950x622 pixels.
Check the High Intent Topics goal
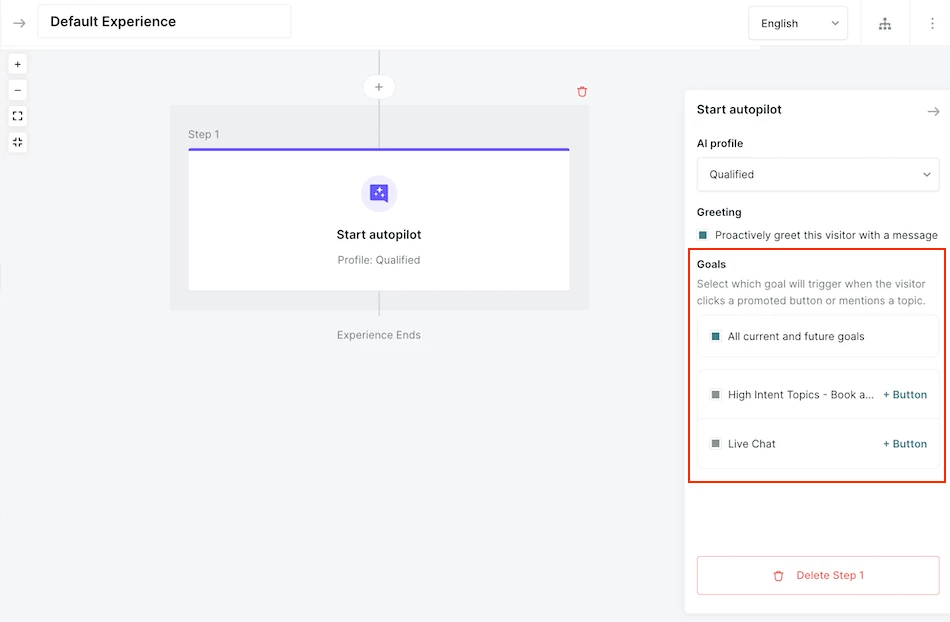coord(716,394)
